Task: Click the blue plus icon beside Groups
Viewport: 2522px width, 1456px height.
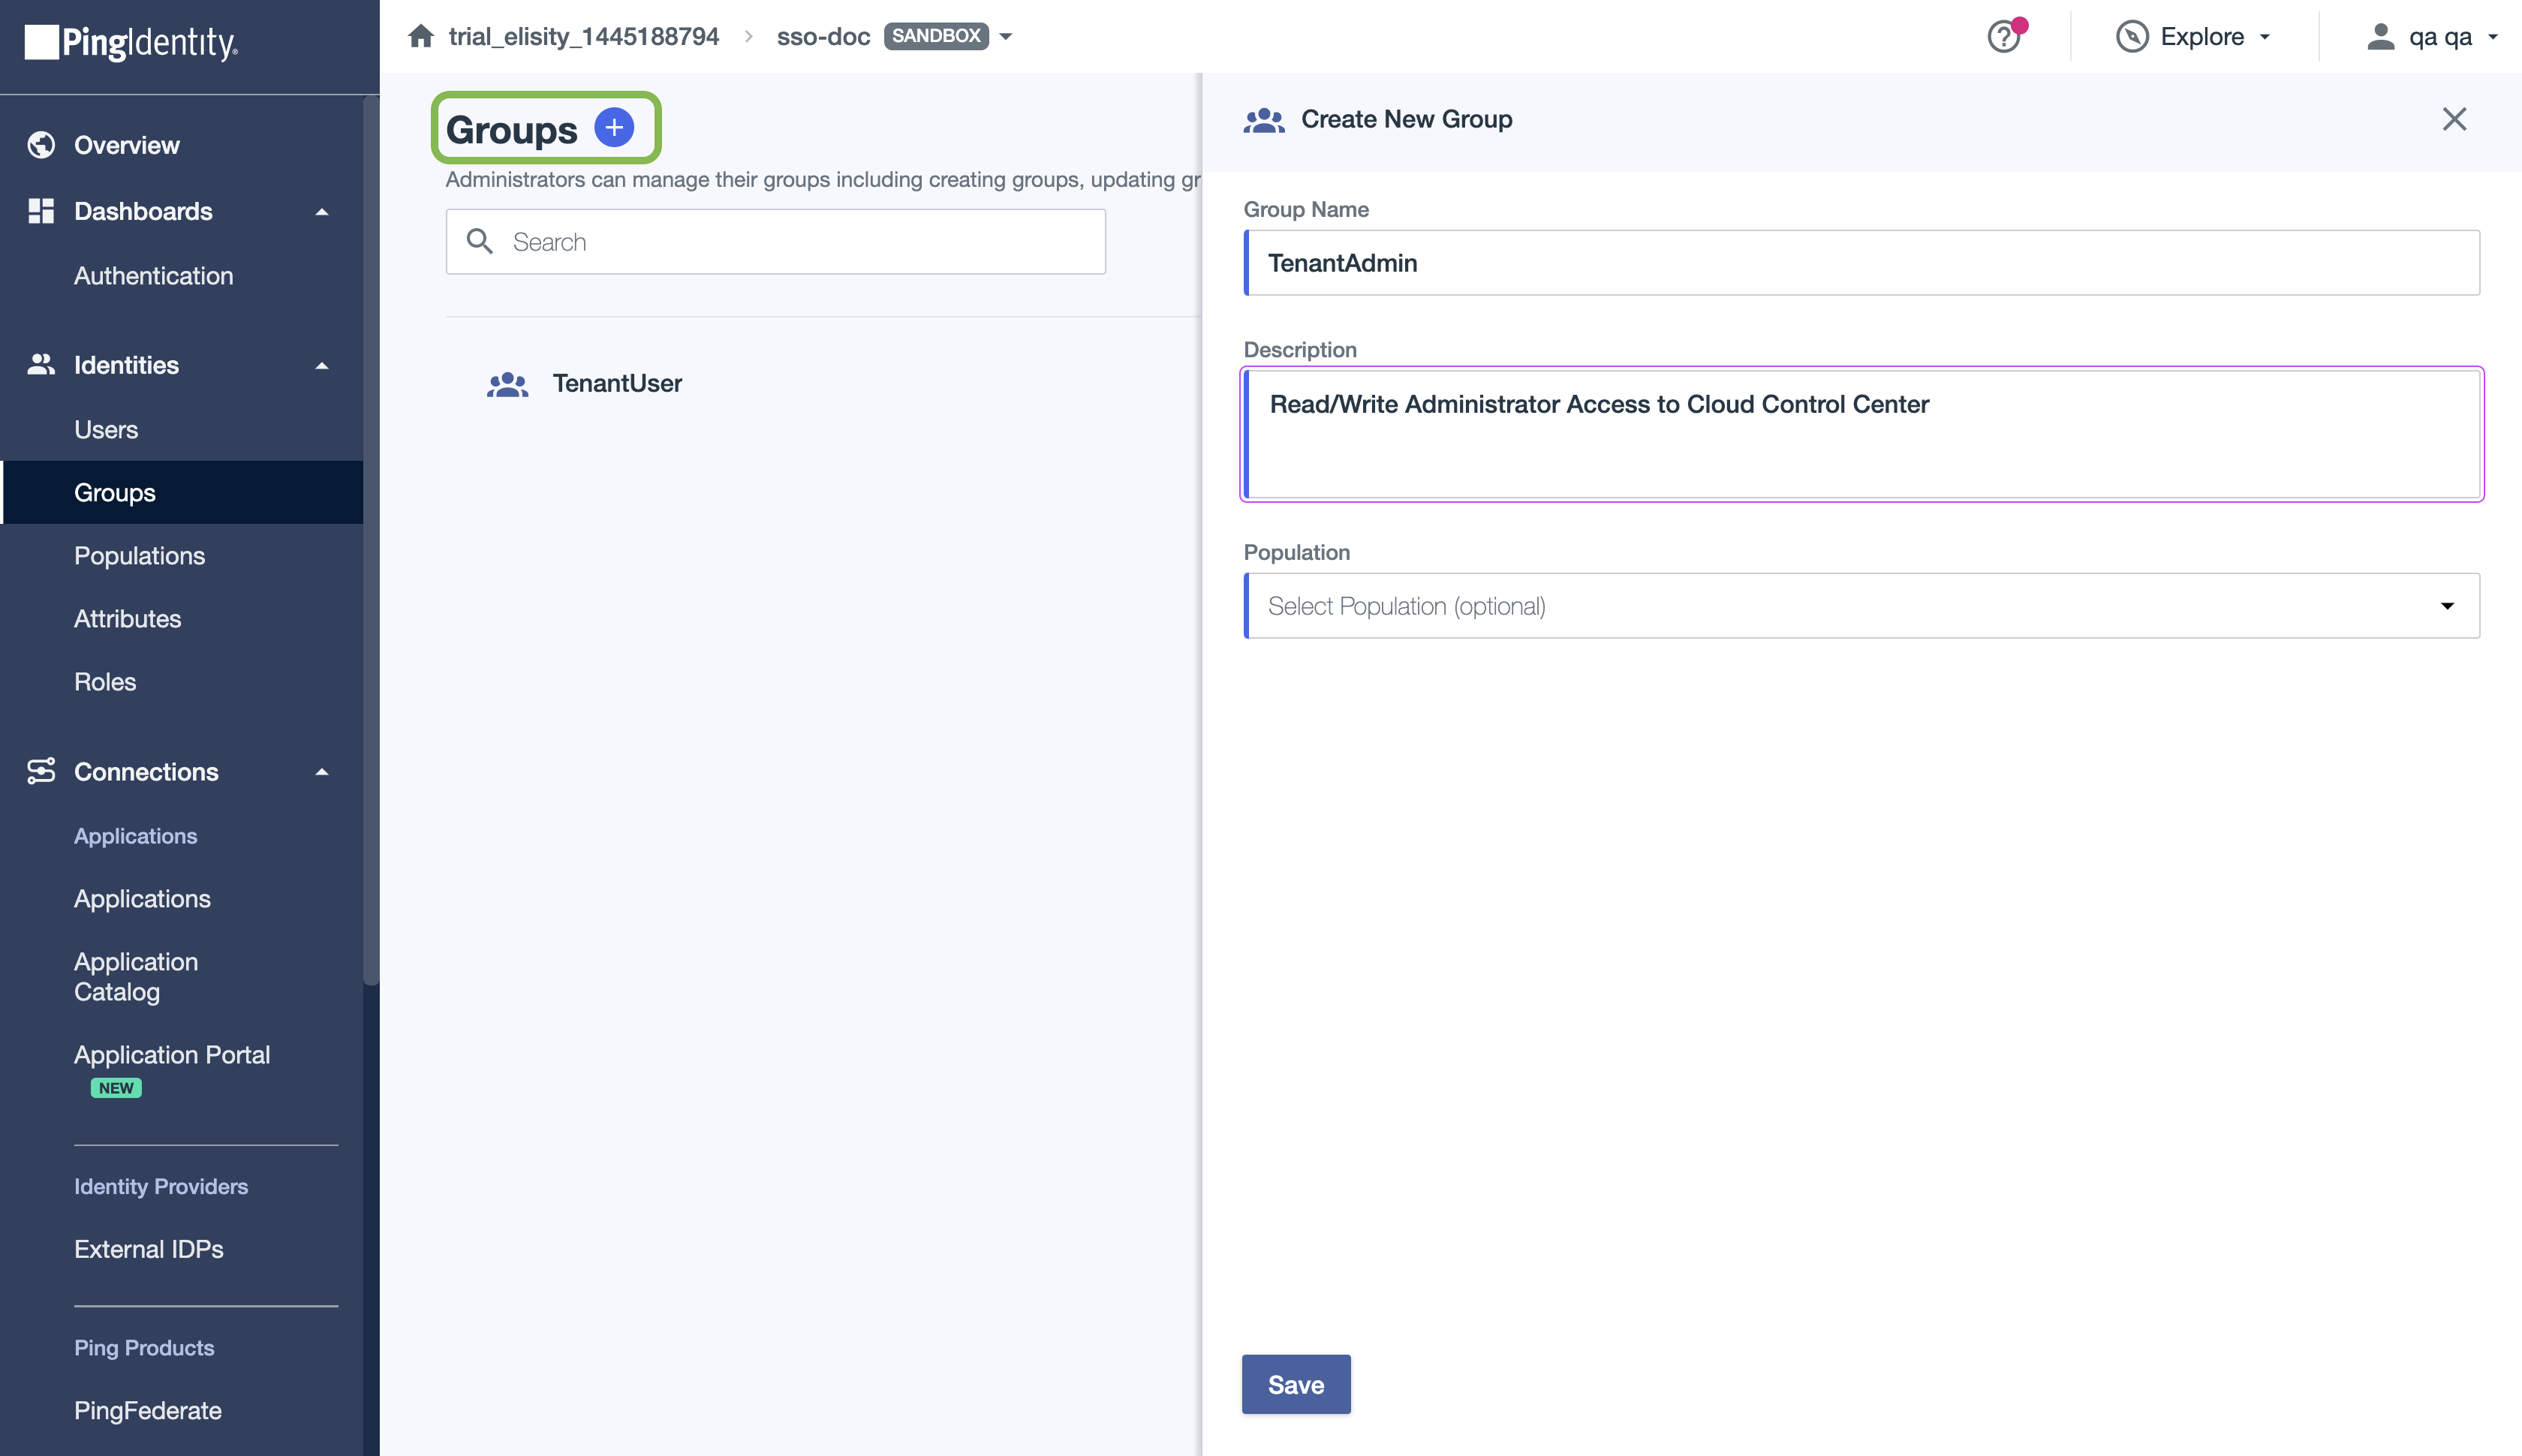Action: point(614,128)
